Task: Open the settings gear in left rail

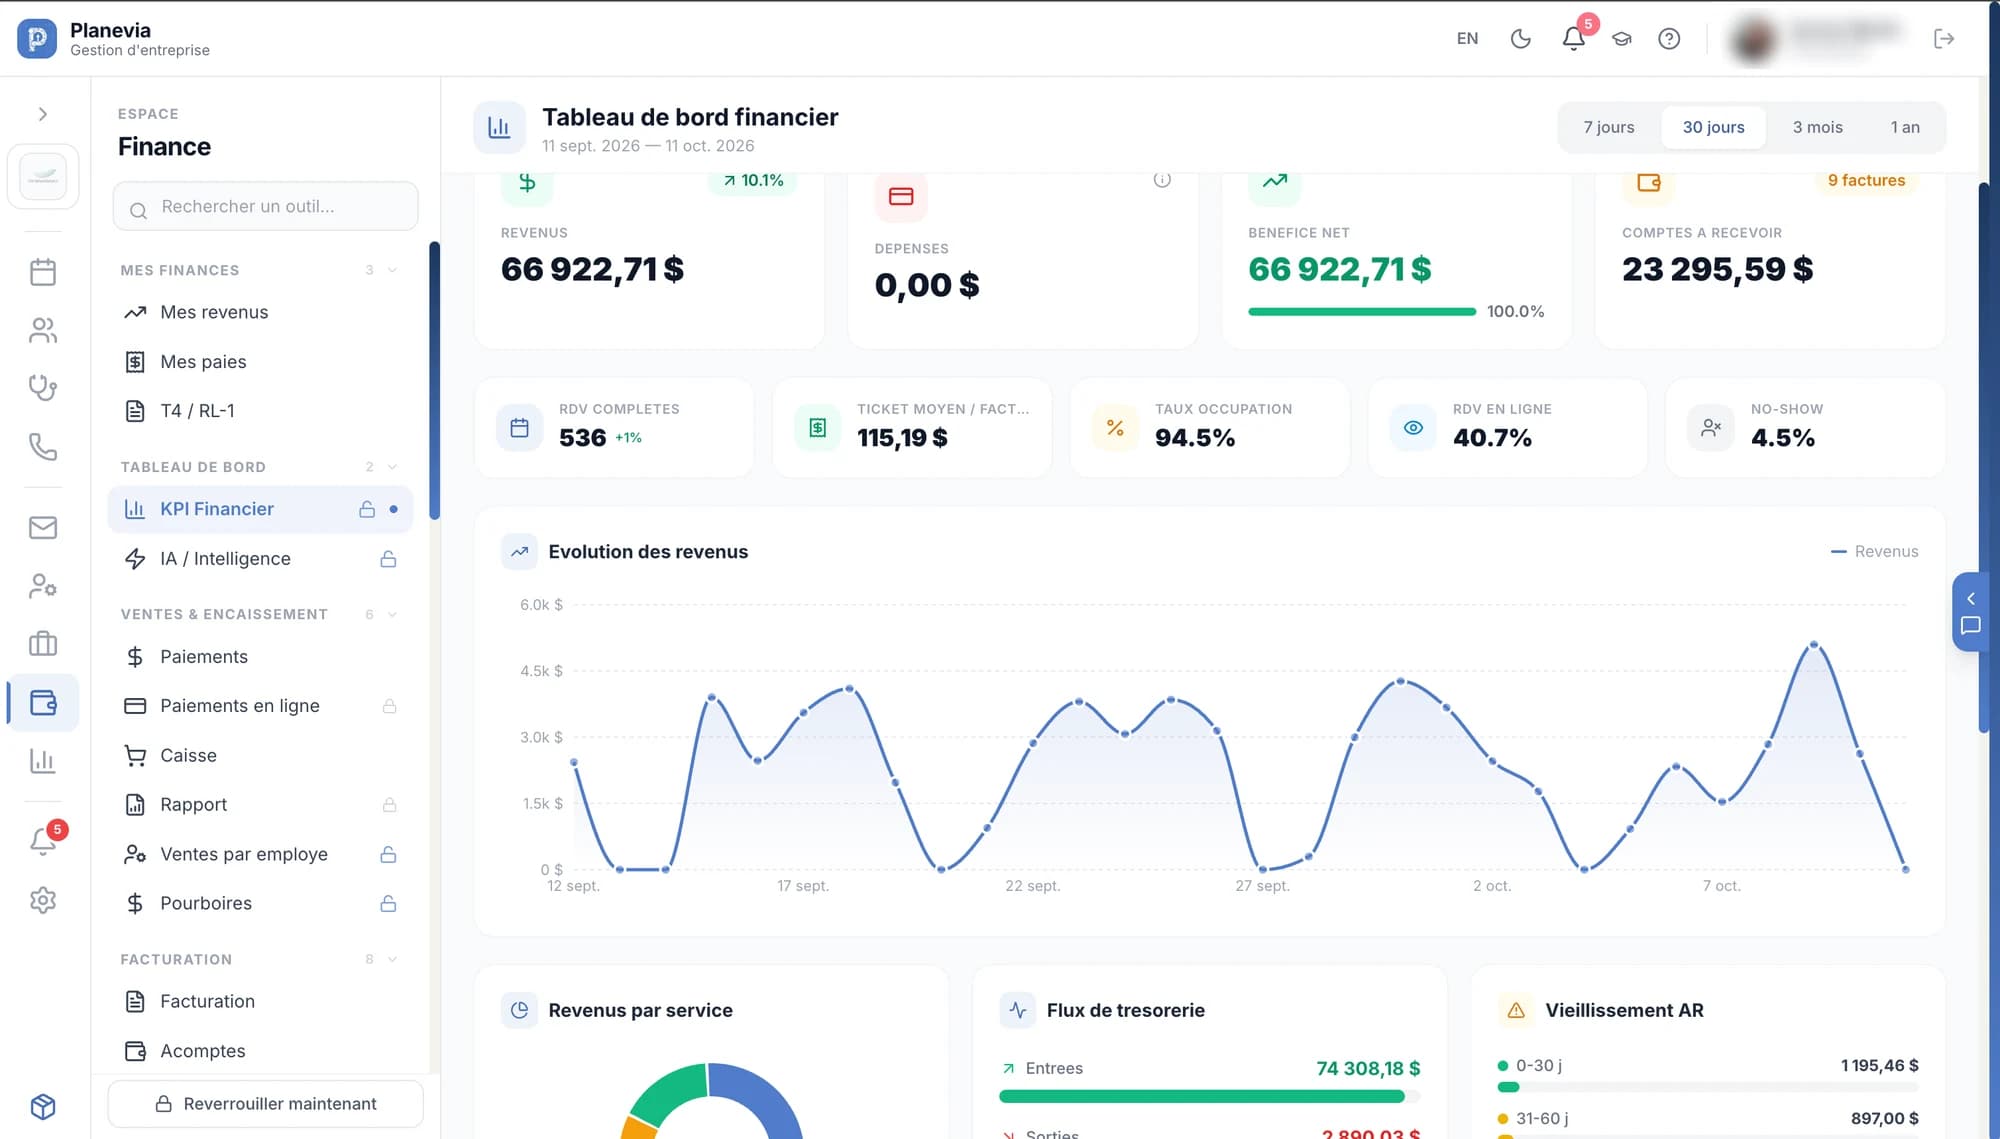Action: [43, 900]
